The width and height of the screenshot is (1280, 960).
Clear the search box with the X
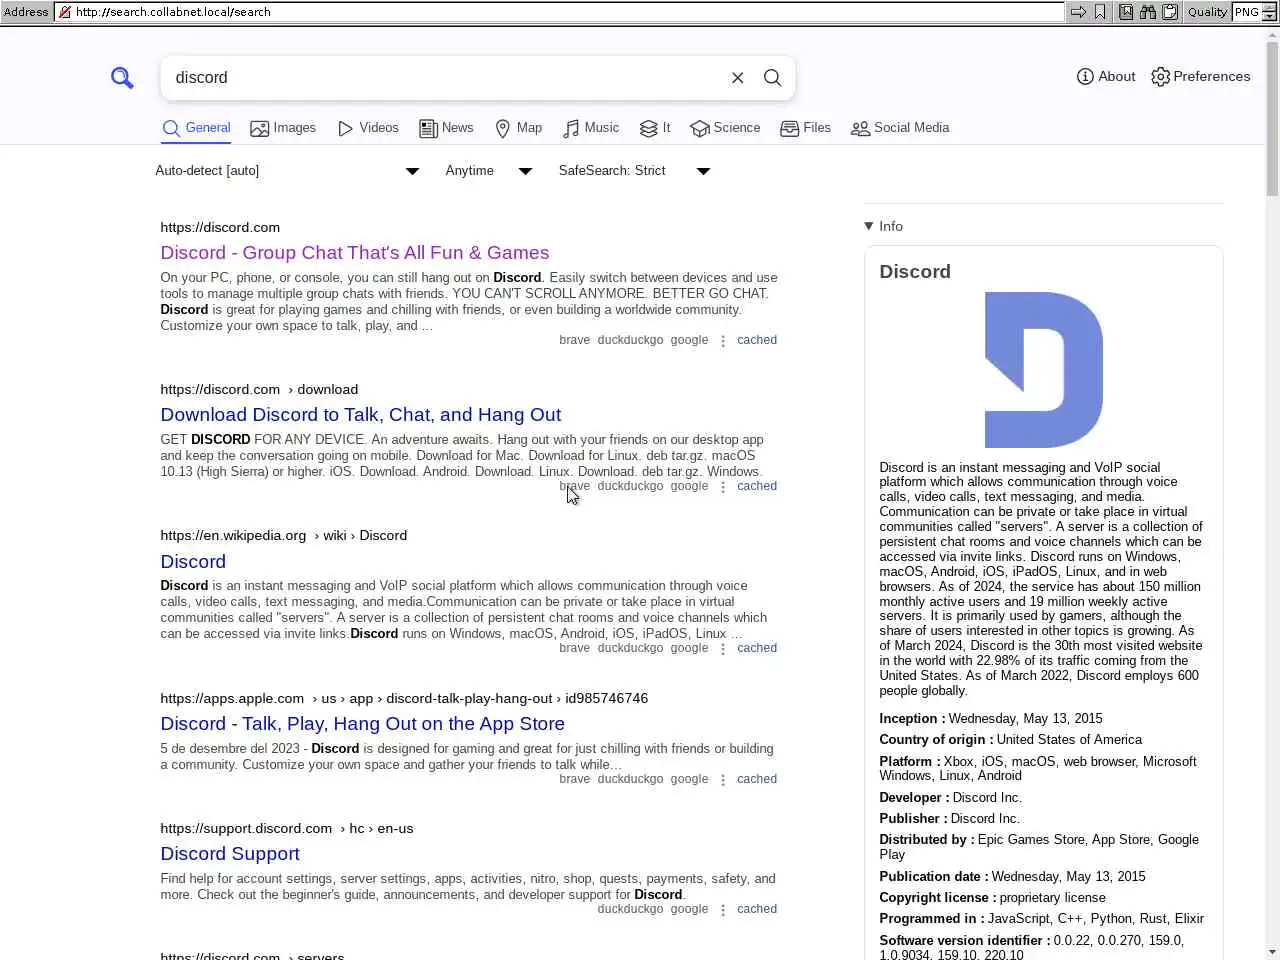click(x=738, y=78)
